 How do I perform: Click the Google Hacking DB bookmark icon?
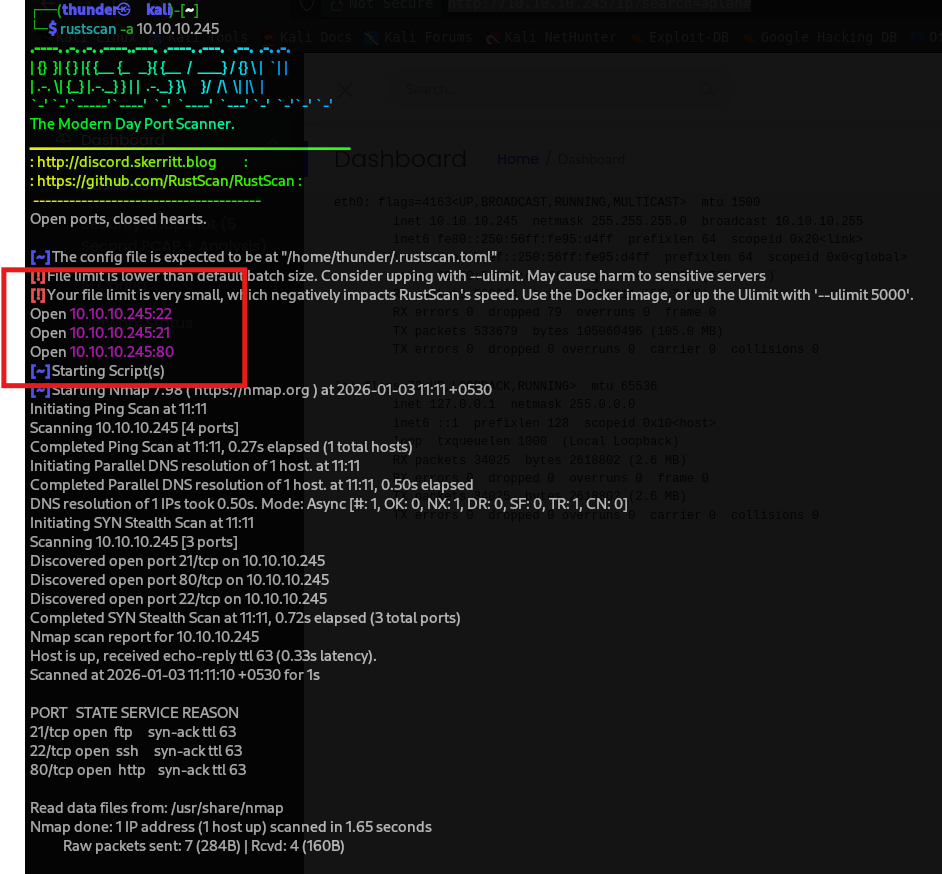pos(749,37)
